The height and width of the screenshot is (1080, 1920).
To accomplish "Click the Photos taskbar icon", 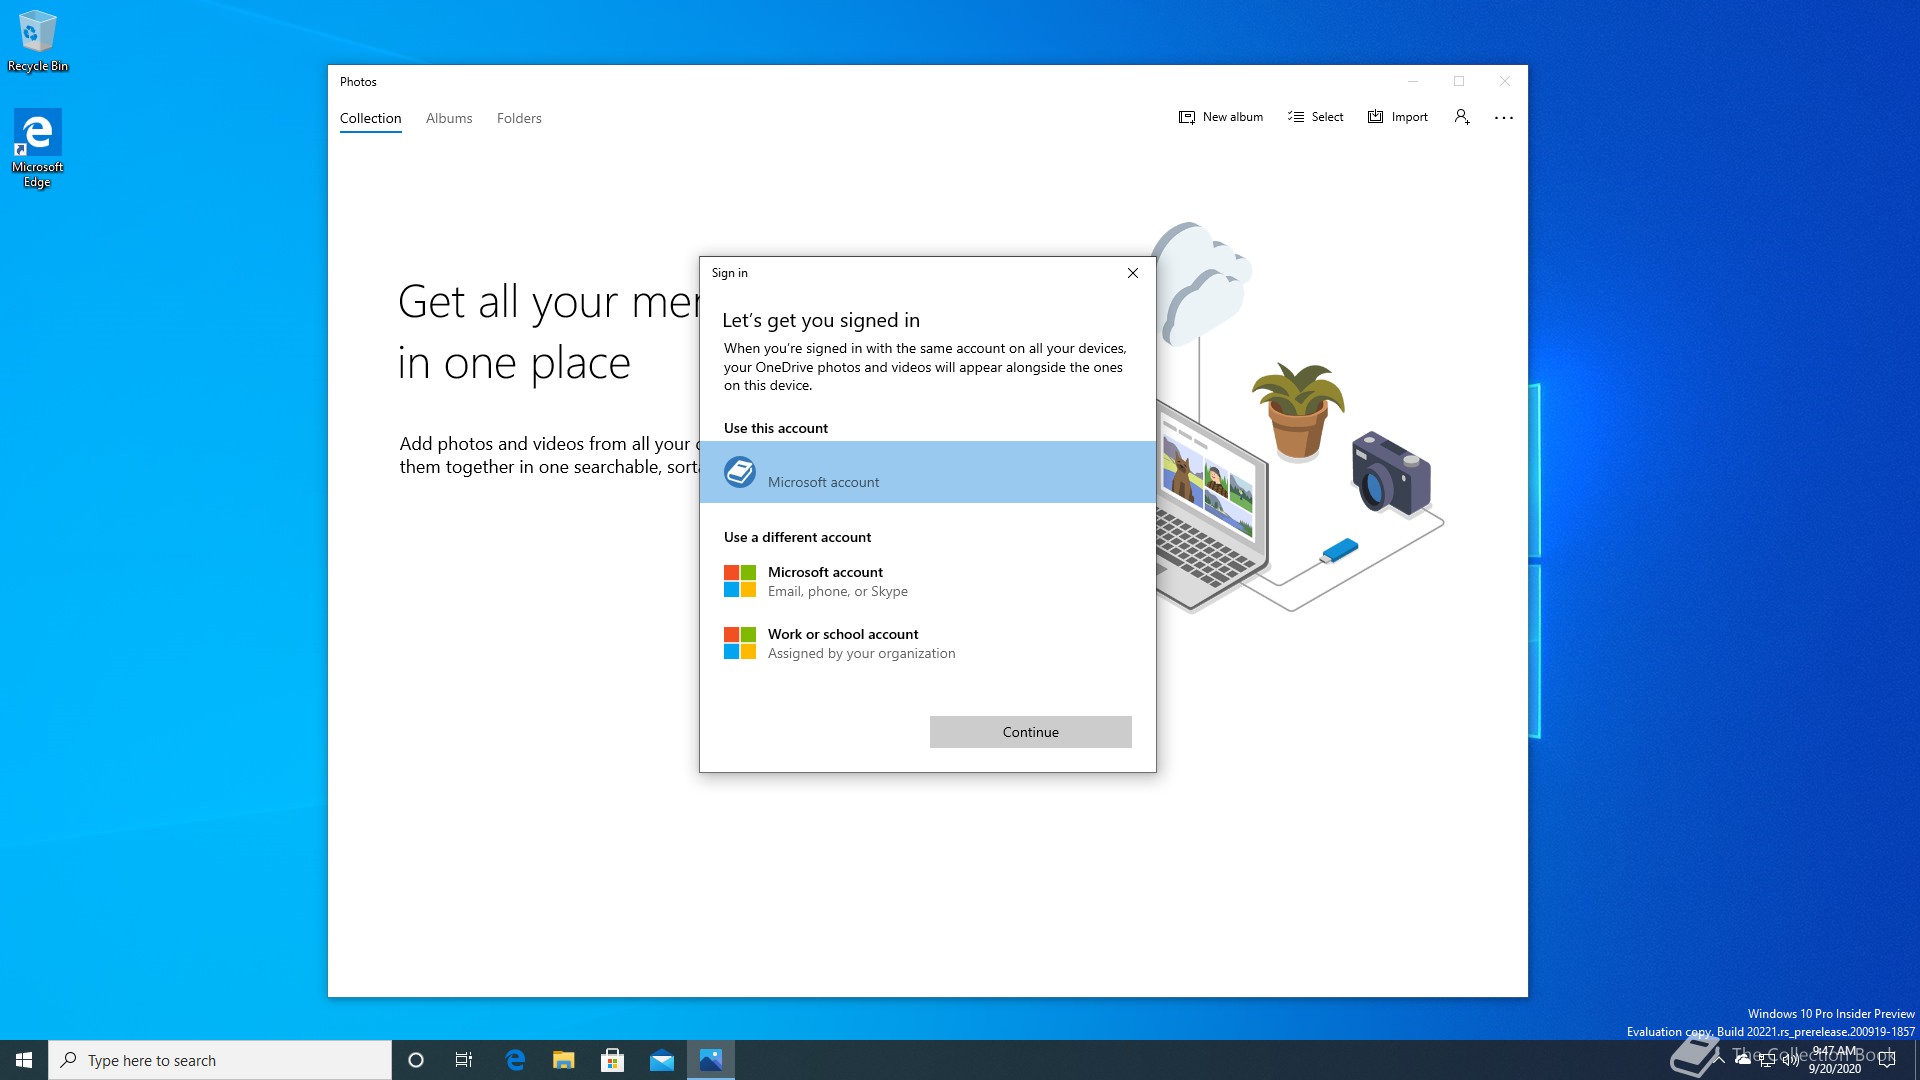I will (711, 1060).
